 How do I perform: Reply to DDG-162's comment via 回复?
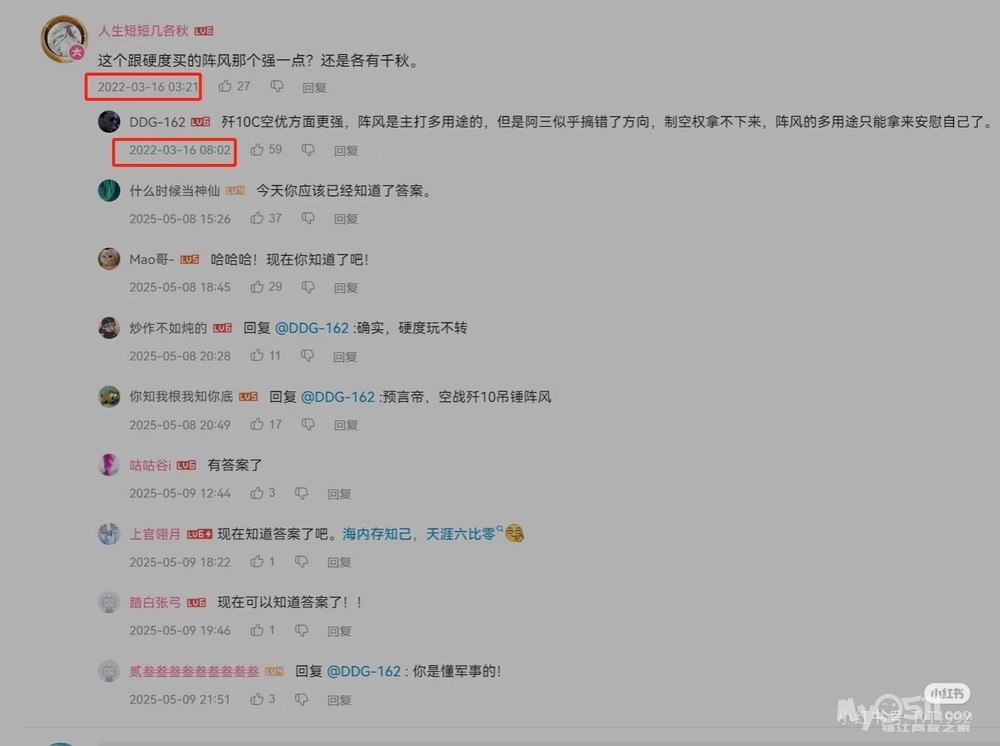[x=346, y=150]
